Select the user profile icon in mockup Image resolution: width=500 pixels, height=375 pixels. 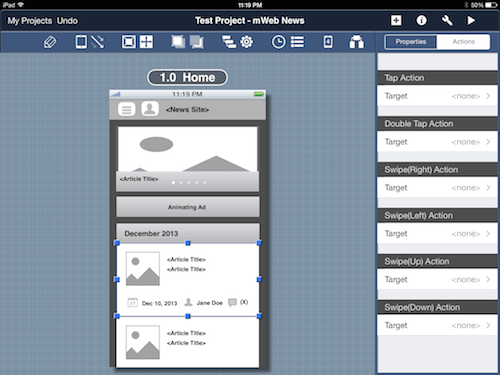coord(150,109)
